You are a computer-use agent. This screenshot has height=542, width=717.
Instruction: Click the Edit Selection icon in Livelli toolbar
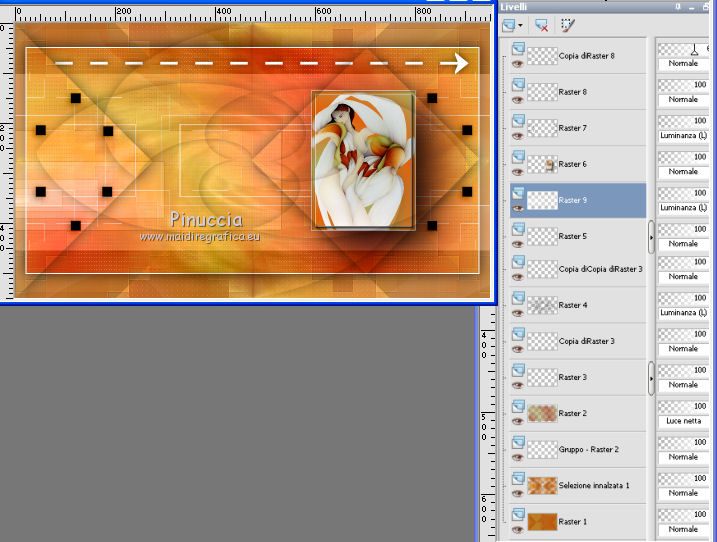click(567, 26)
